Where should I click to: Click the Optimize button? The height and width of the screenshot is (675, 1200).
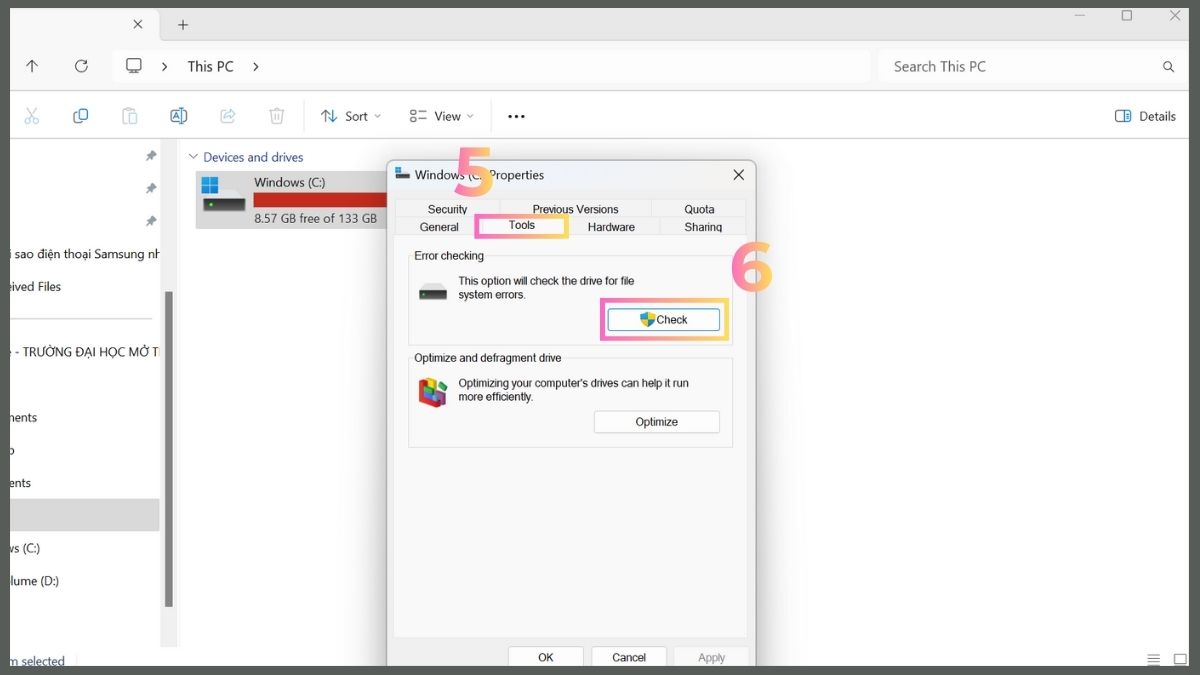tap(656, 422)
